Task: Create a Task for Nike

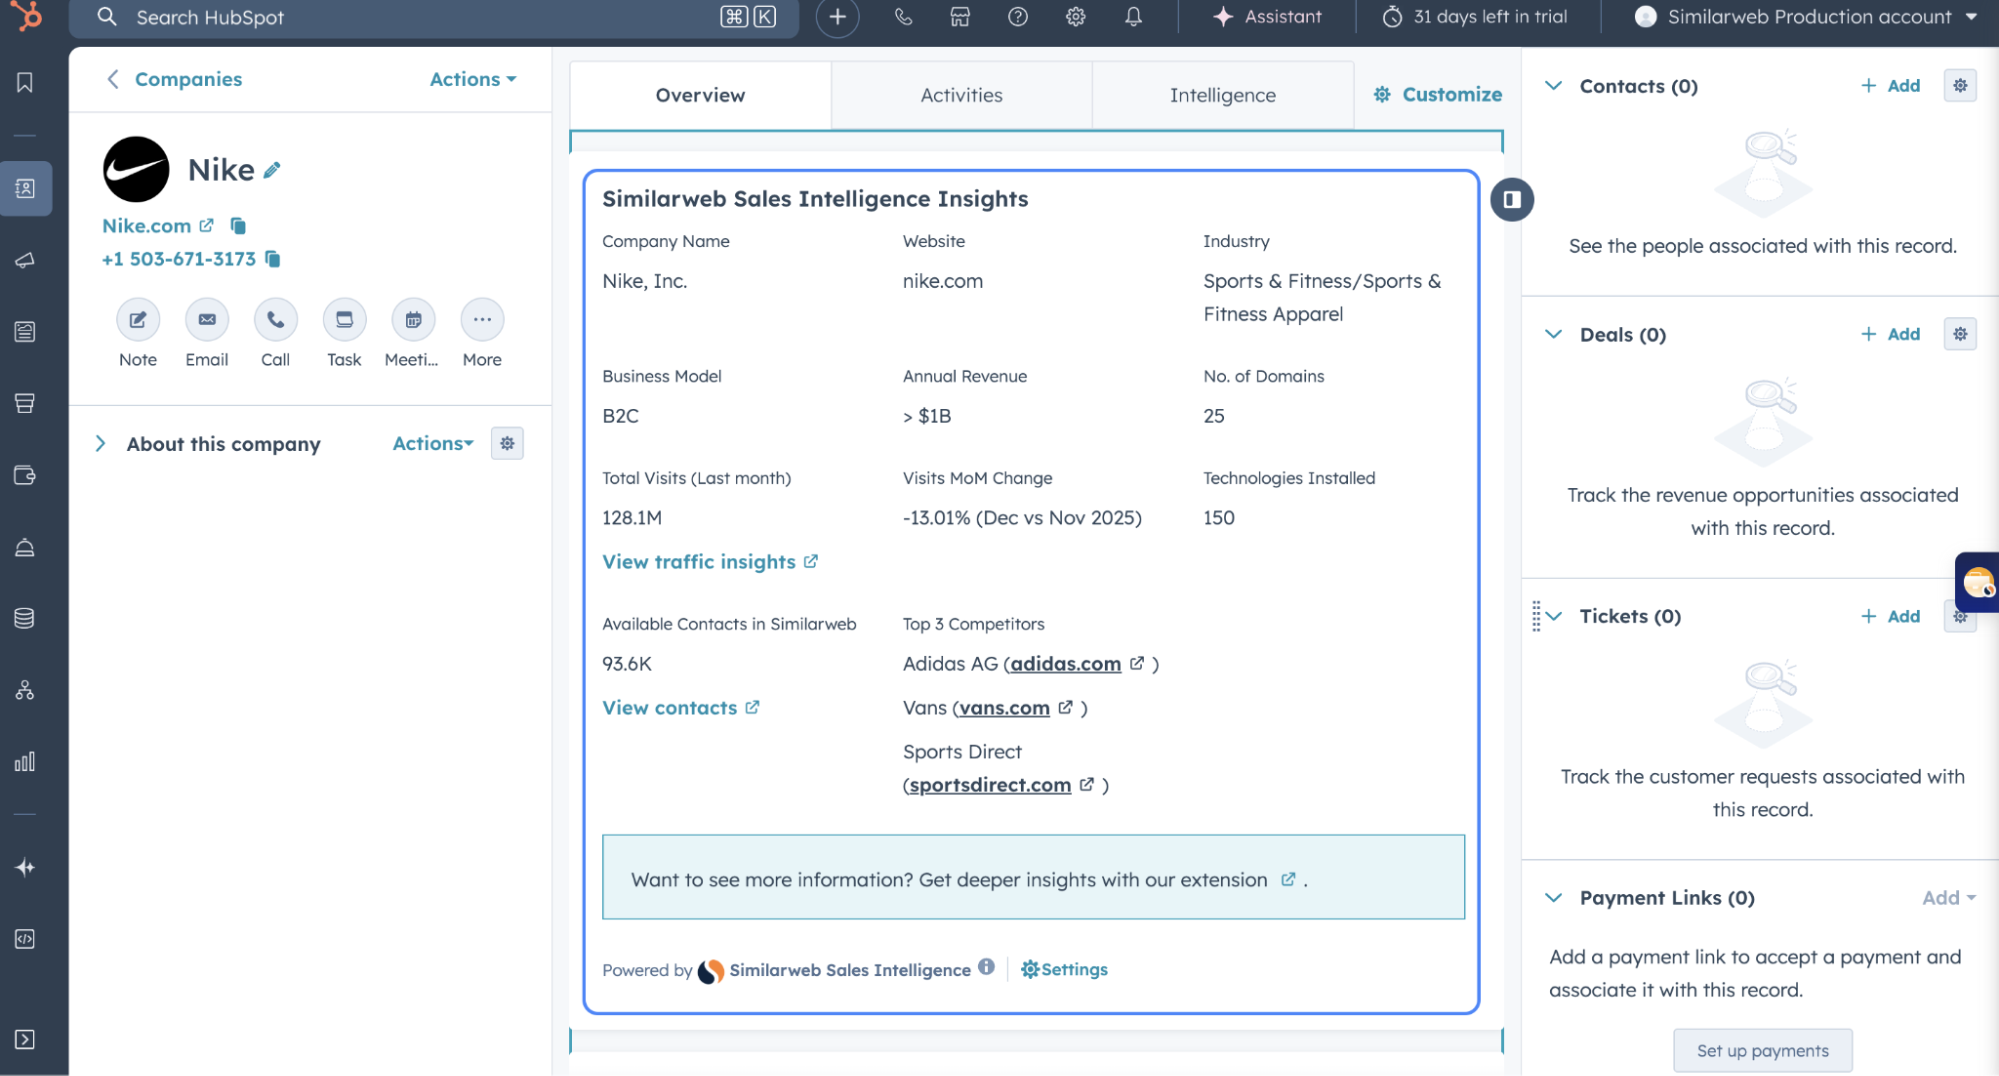Action: [x=344, y=320]
